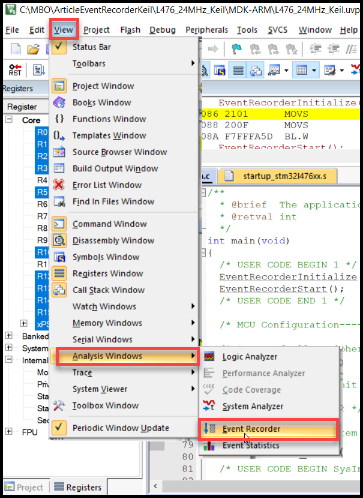Click the Open file folder toolbar icon
The height and width of the screenshot is (498, 363).
pos(33,49)
